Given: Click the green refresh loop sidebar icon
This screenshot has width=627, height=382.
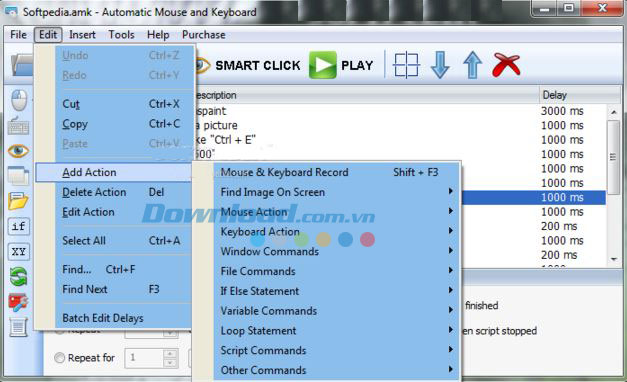Looking at the screenshot, I should pyautogui.click(x=18, y=276).
